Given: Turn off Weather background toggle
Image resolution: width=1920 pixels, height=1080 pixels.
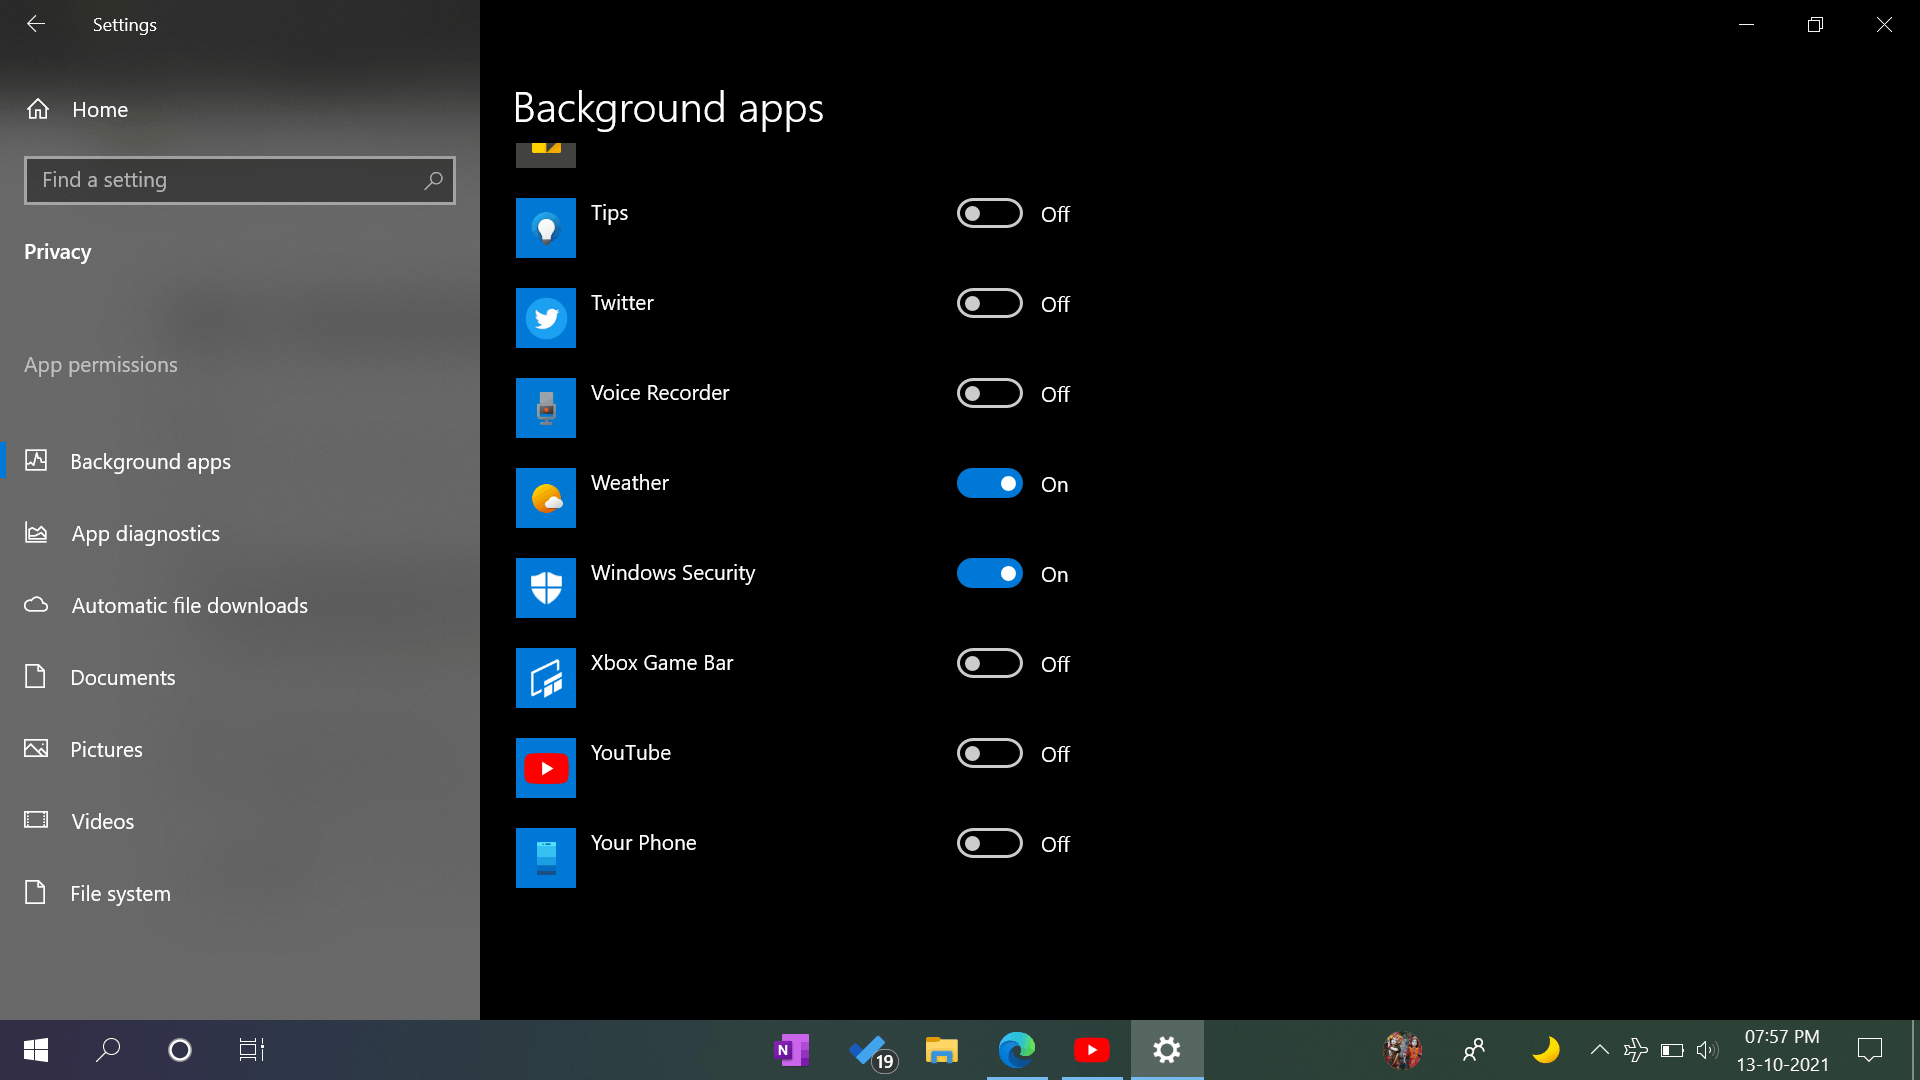Looking at the screenshot, I should pyautogui.click(x=989, y=484).
